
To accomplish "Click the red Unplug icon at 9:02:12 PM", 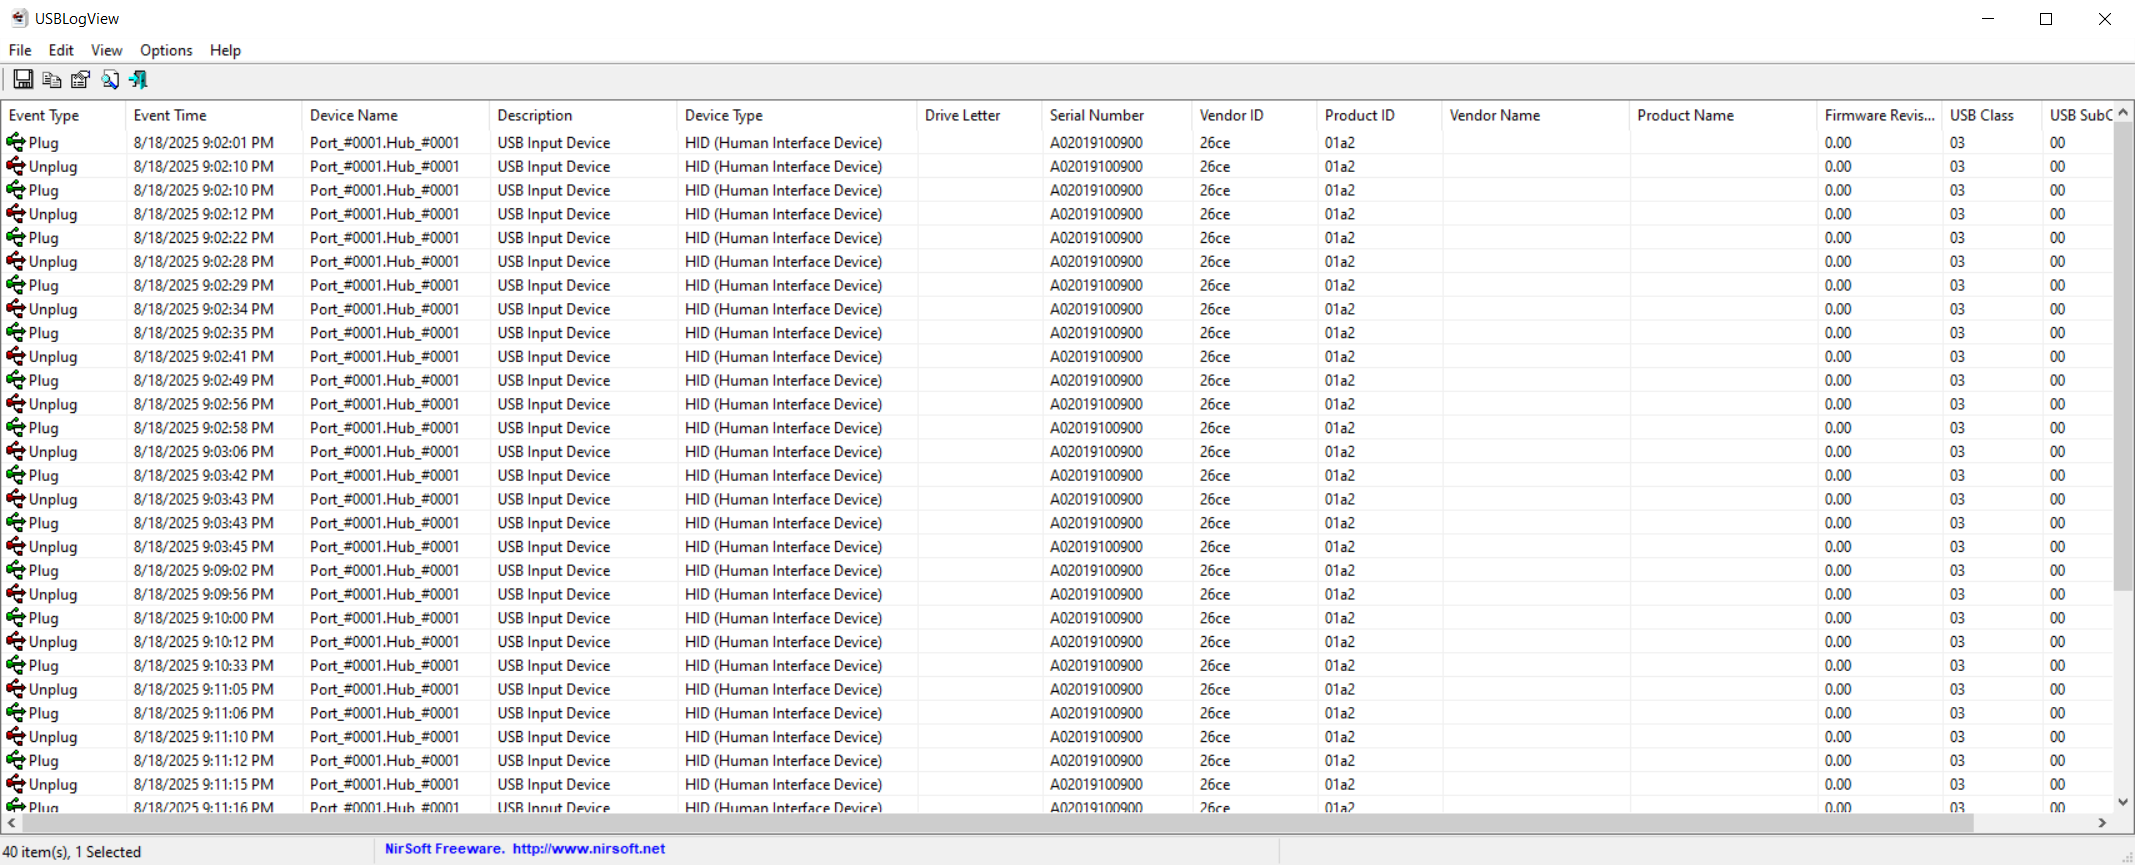I will click(16, 213).
